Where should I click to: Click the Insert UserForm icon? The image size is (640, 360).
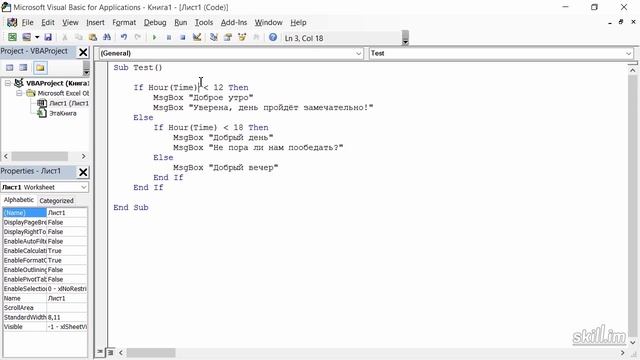[27, 38]
